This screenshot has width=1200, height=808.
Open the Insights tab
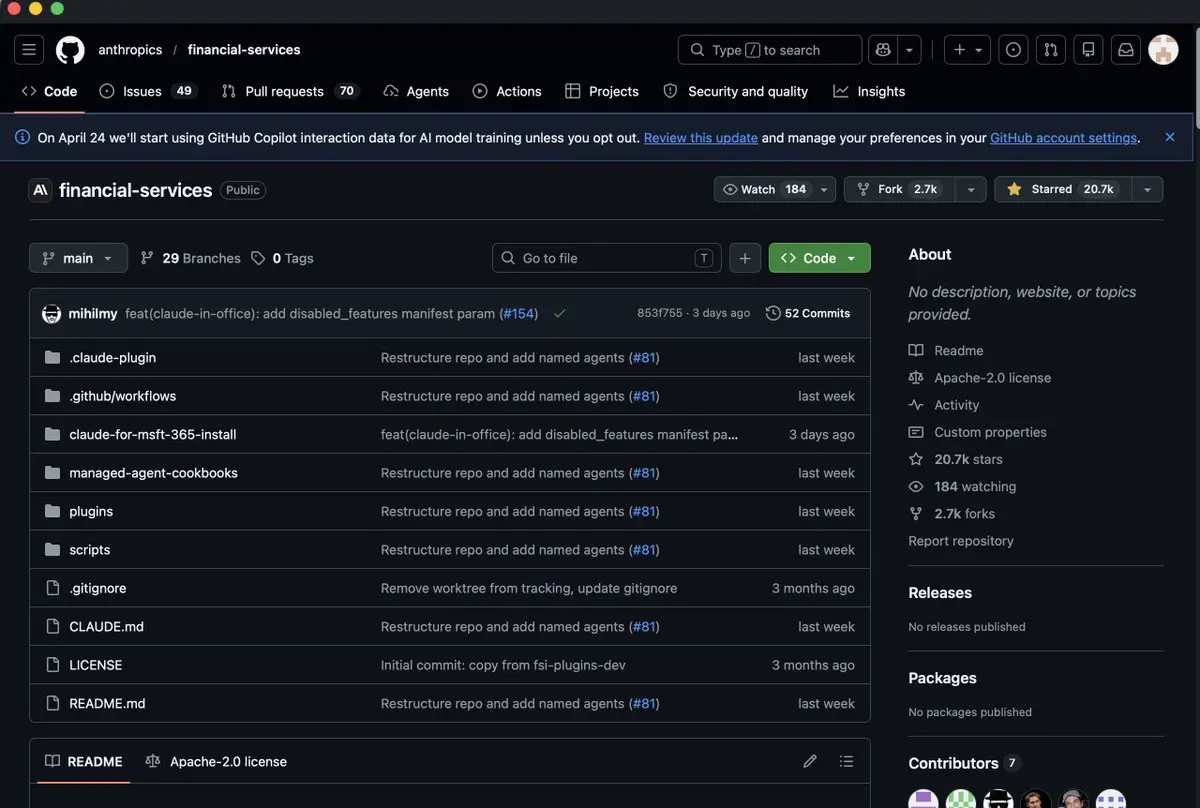869,91
